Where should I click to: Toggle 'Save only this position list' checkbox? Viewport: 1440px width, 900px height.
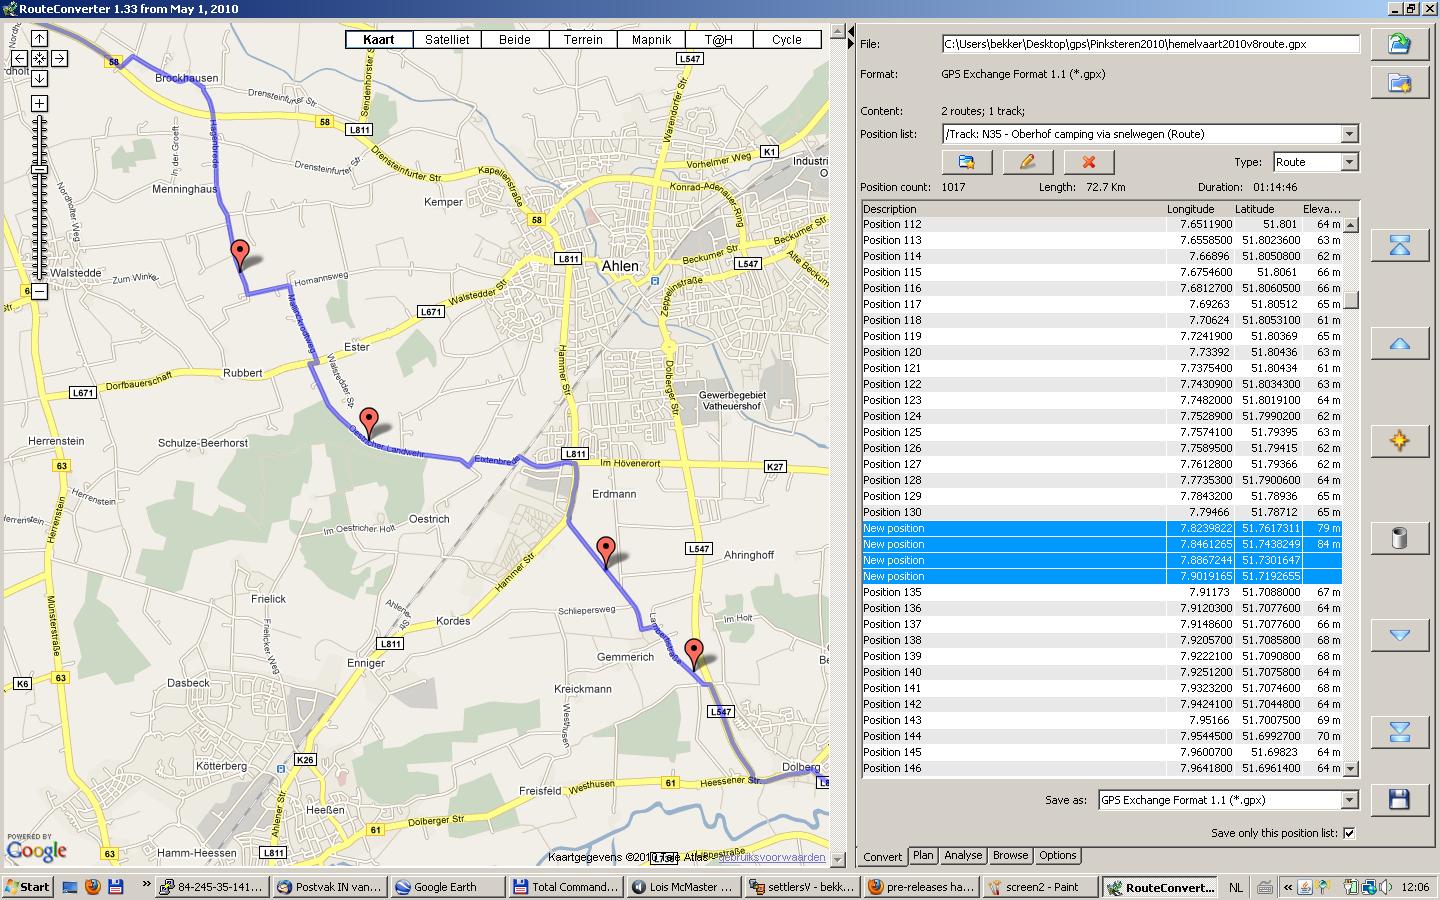tap(1349, 833)
